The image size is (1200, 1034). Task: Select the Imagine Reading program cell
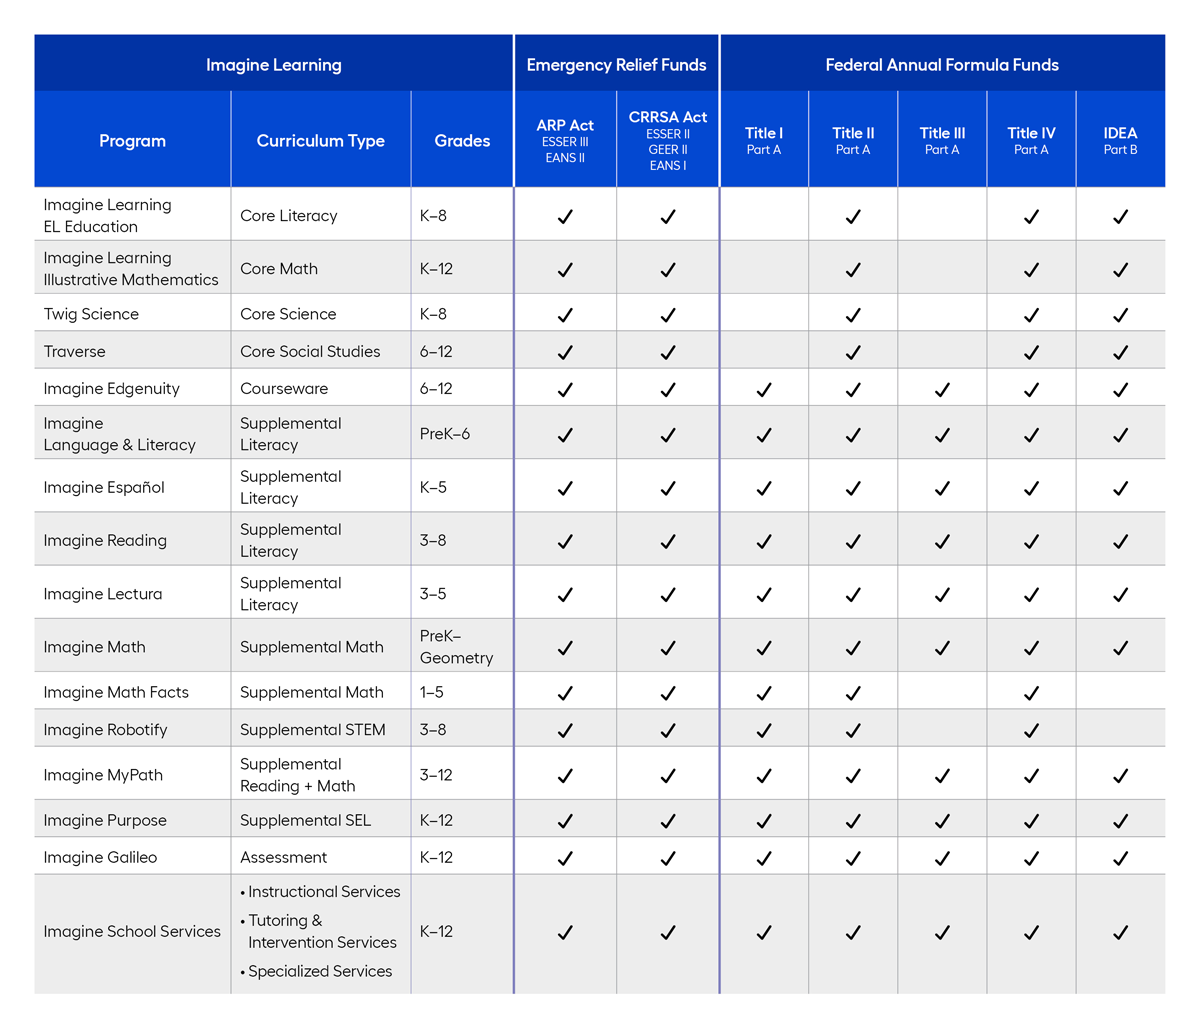coord(132,540)
